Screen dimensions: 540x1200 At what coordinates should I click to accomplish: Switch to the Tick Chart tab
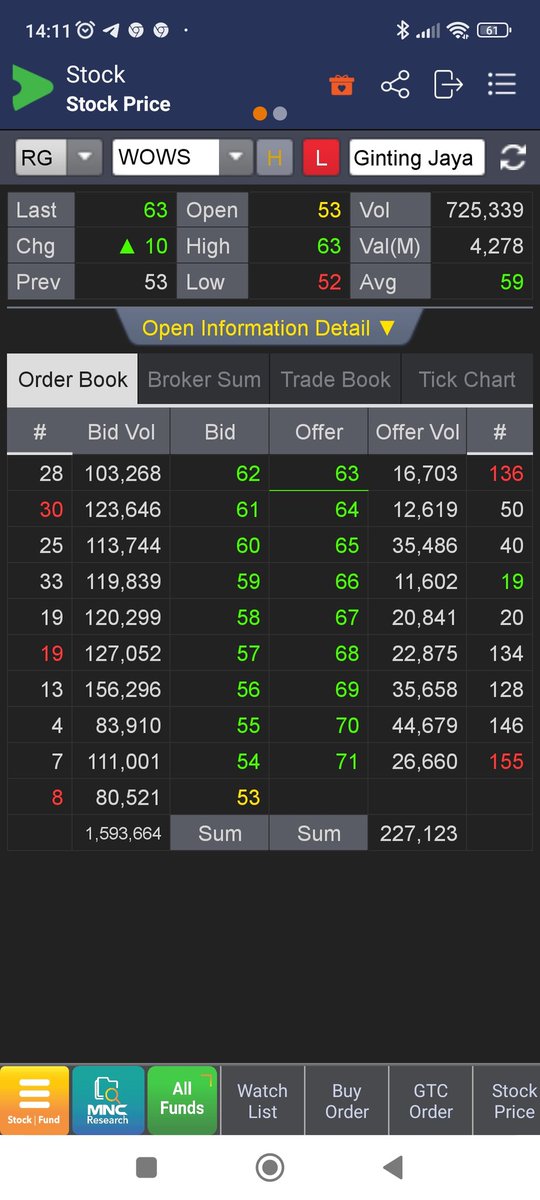coord(467,379)
